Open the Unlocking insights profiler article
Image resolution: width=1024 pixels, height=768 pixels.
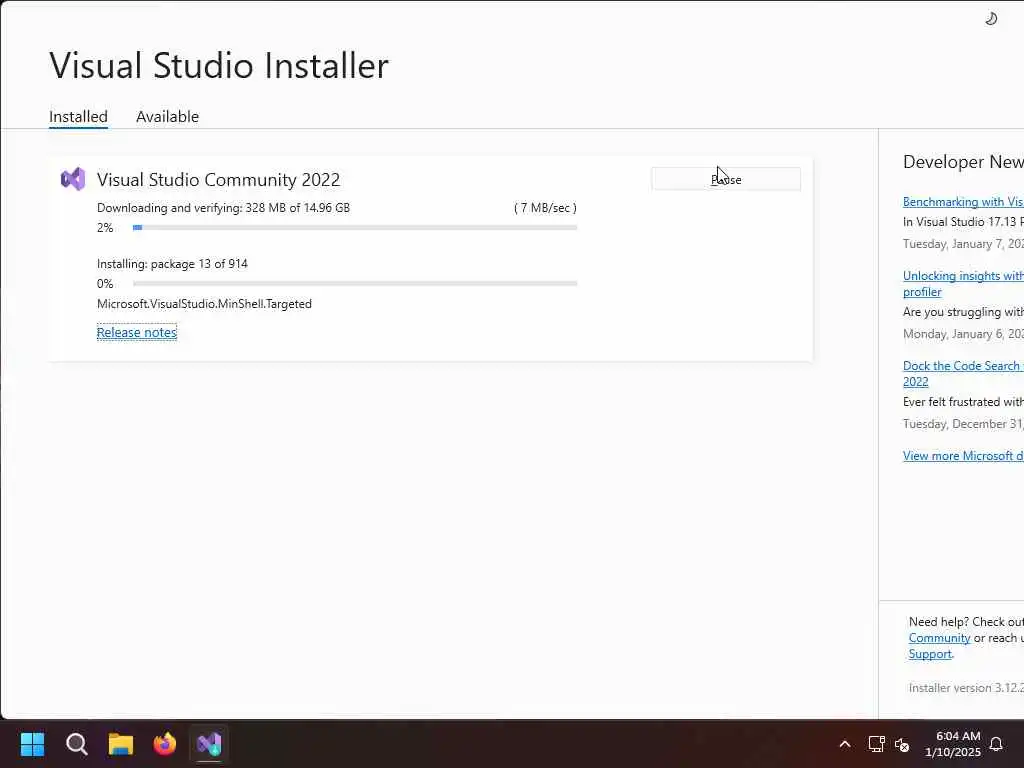tap(963, 283)
